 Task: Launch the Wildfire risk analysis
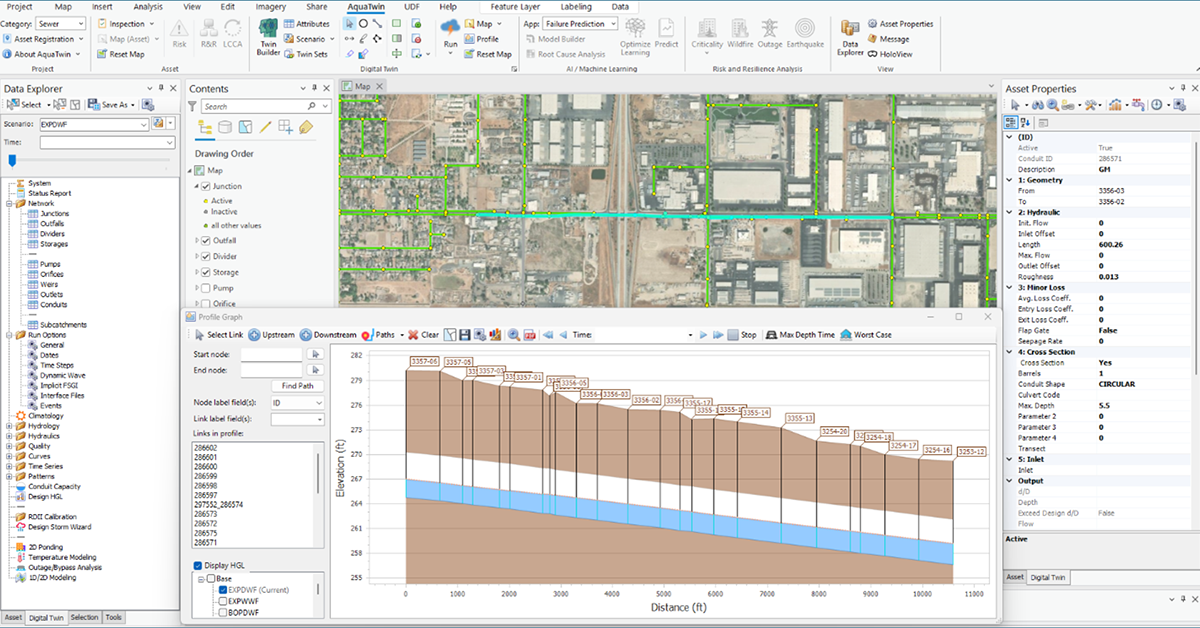point(740,32)
